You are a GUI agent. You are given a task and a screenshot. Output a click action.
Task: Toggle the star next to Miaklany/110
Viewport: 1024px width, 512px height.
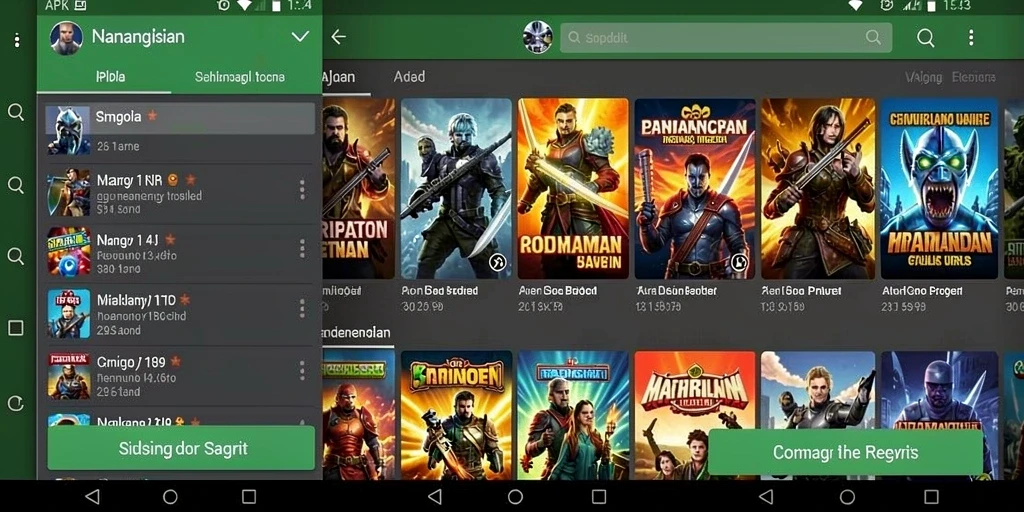click(185, 300)
